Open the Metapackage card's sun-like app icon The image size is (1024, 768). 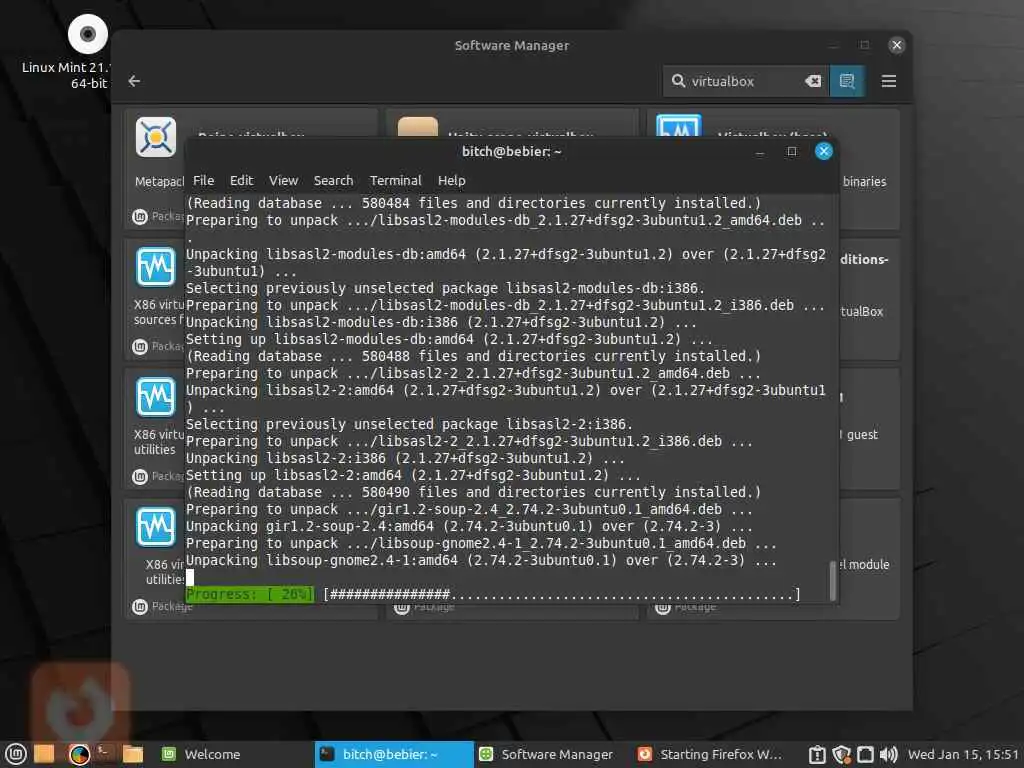tap(156, 137)
